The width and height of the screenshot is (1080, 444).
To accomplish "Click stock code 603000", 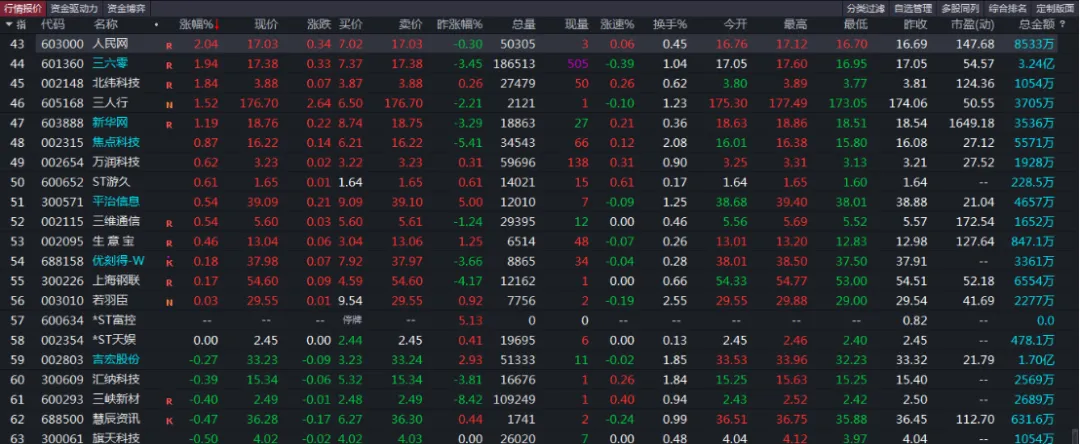I will 62,43.
